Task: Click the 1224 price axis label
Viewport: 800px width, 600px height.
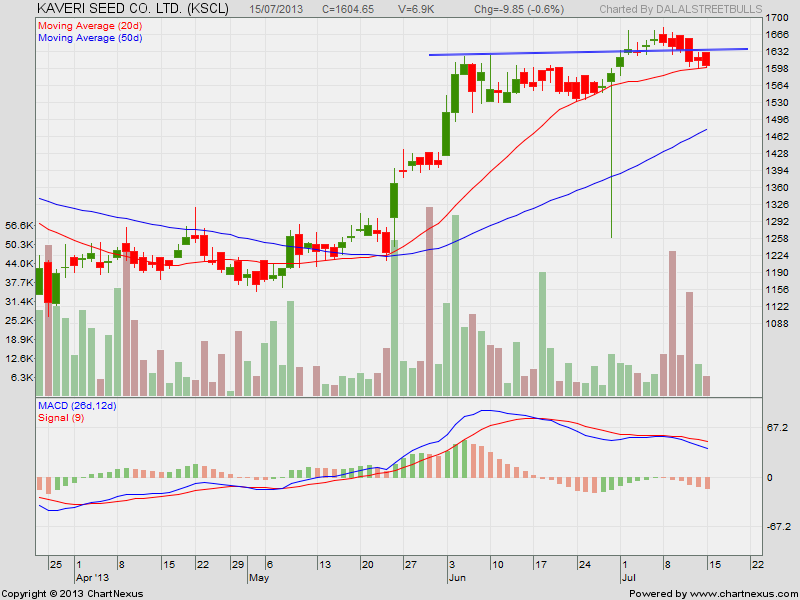Action: coord(777,255)
